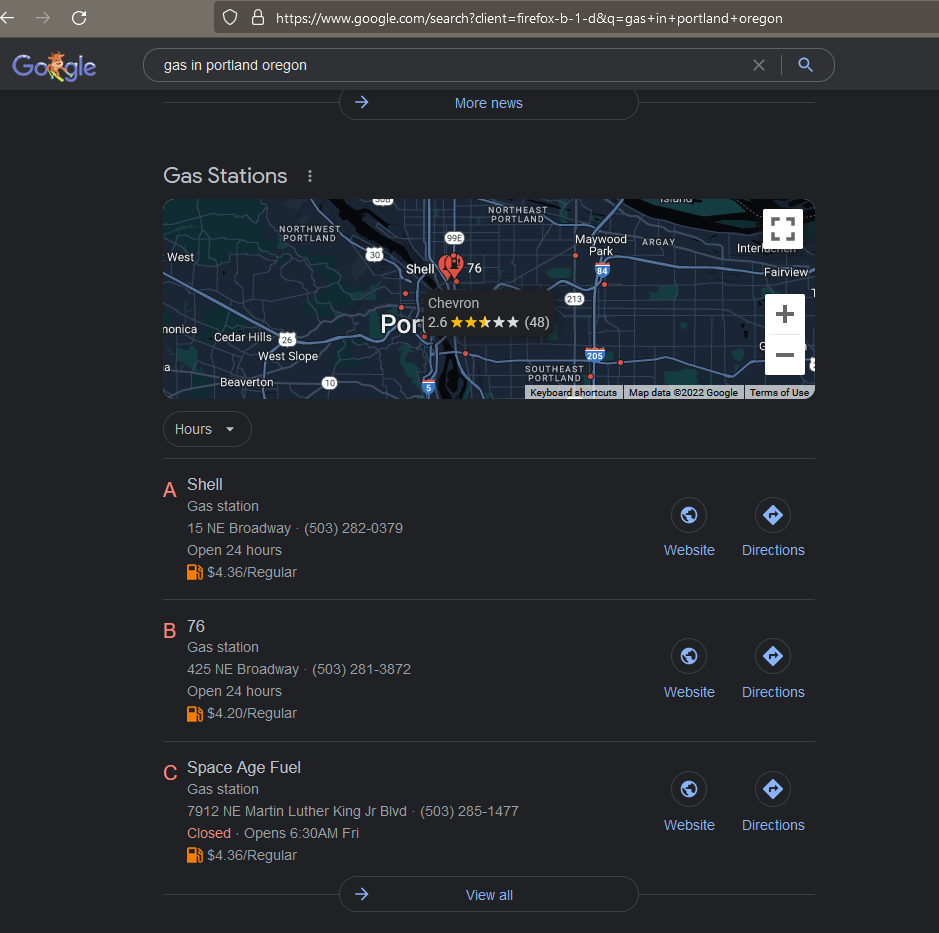This screenshot has height=933, width=939.
Task: Click the Gas Stations heading
Action: click(x=225, y=176)
